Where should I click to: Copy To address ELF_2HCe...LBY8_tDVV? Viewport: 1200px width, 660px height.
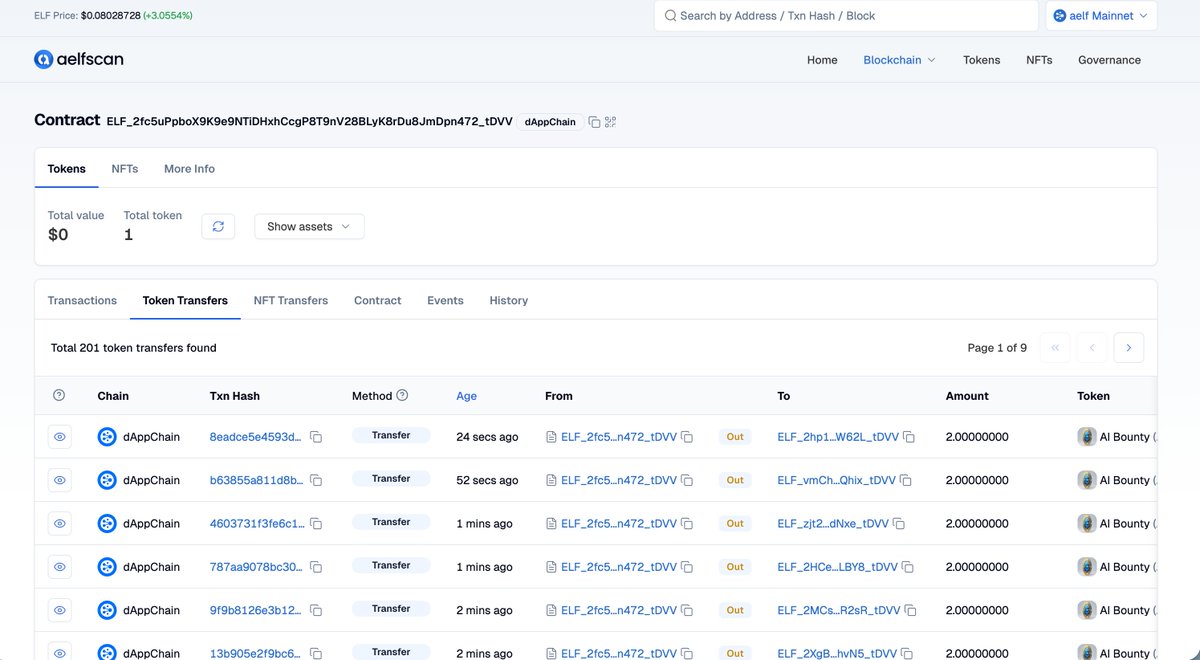(x=908, y=567)
